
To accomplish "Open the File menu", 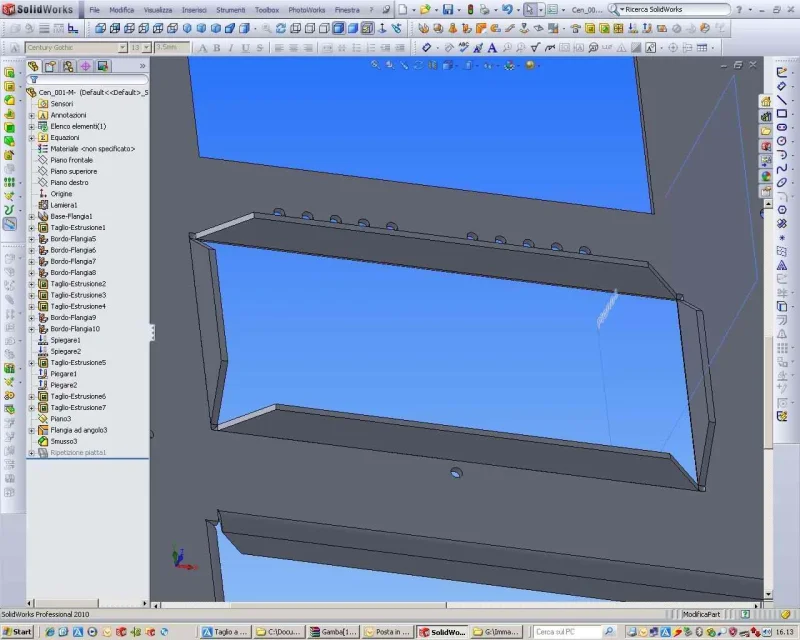I will 94,10.
